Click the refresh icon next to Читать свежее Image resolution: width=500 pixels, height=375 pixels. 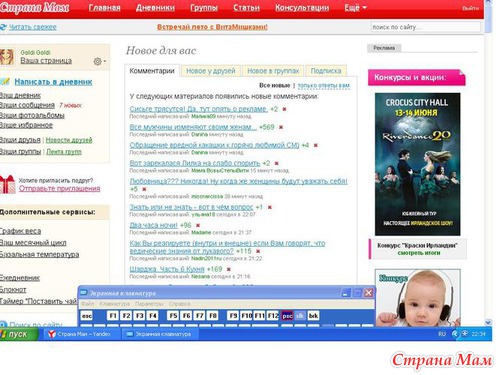pos(3,27)
